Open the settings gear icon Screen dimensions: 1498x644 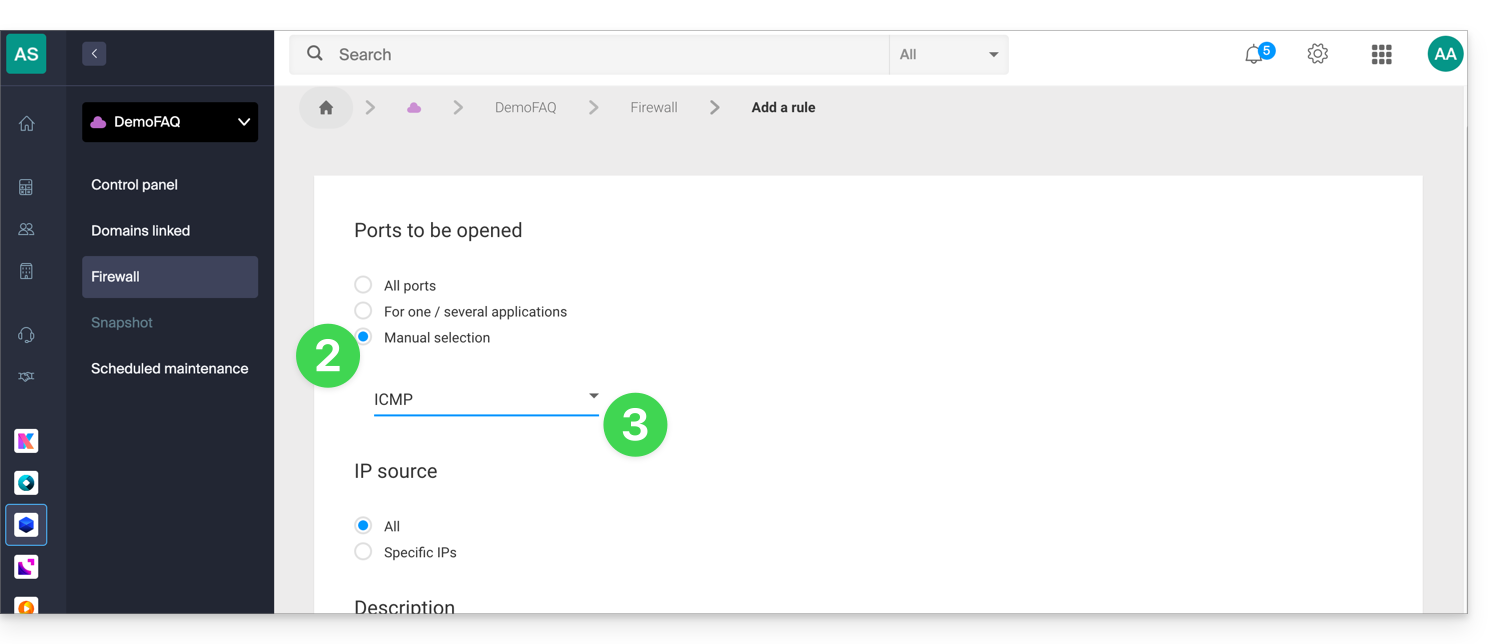point(1318,54)
